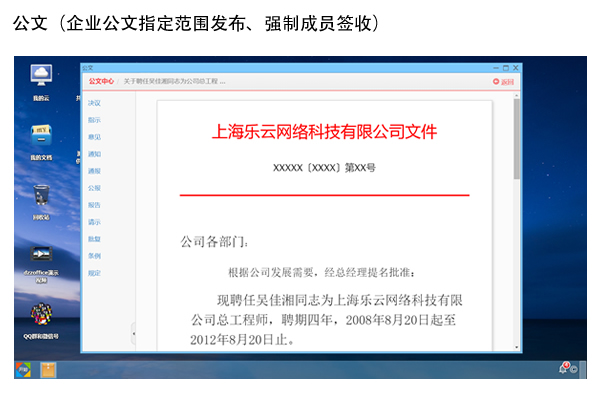Select the 指示 category in sidebar
This screenshot has width=600, height=405.
[94, 120]
